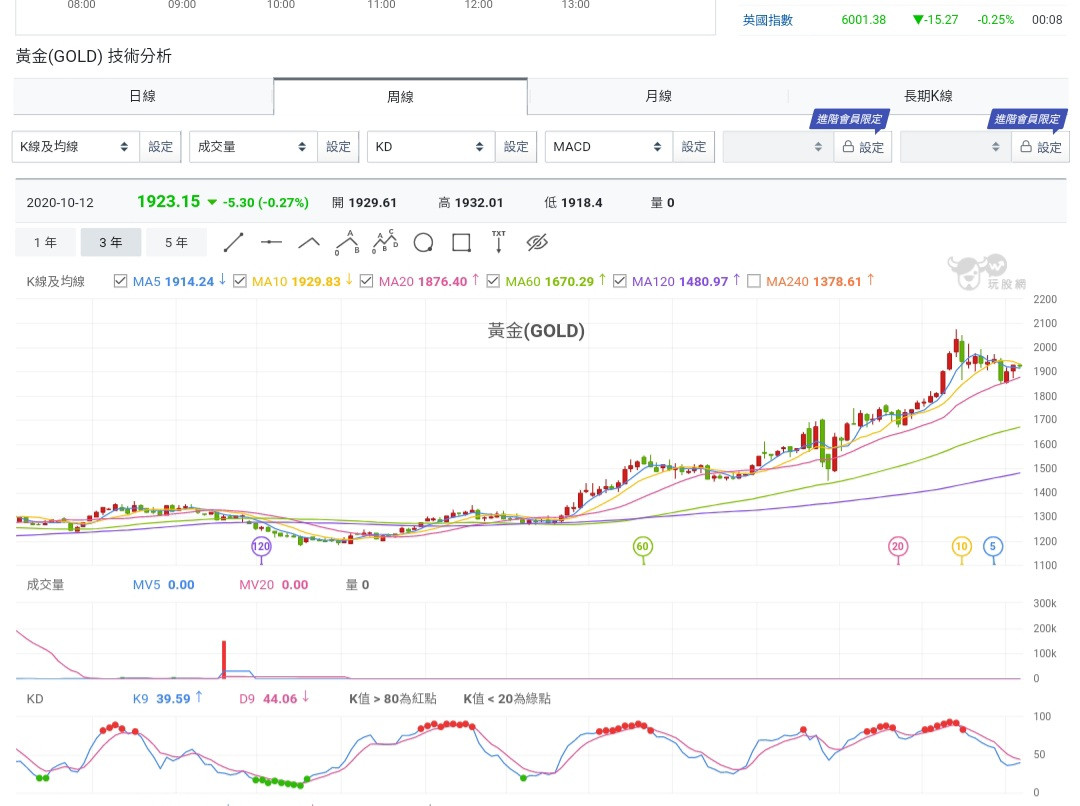This screenshot has width=1080, height=806.
Task: Add a TXT text annotation
Action: point(498,242)
